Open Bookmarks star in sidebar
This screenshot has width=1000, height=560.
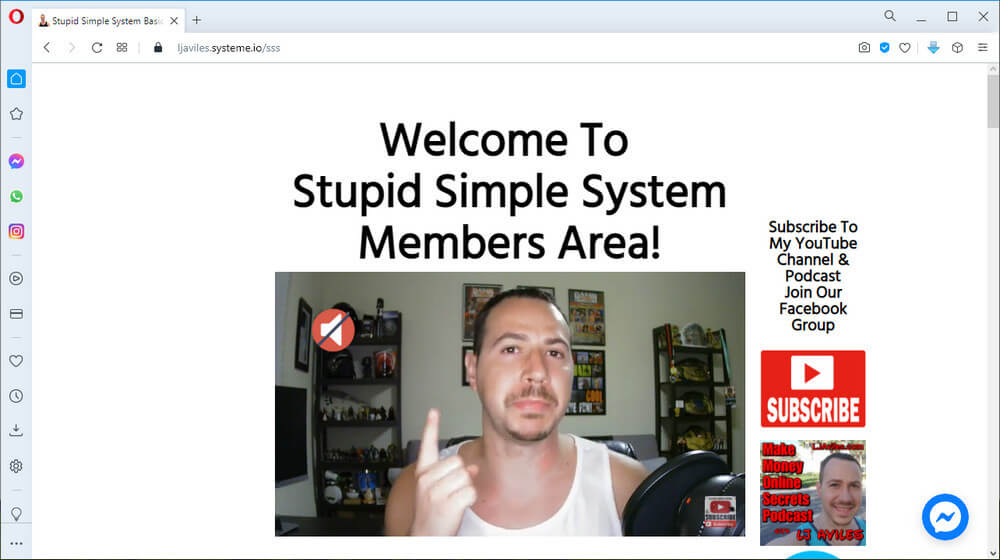pyautogui.click(x=16, y=114)
